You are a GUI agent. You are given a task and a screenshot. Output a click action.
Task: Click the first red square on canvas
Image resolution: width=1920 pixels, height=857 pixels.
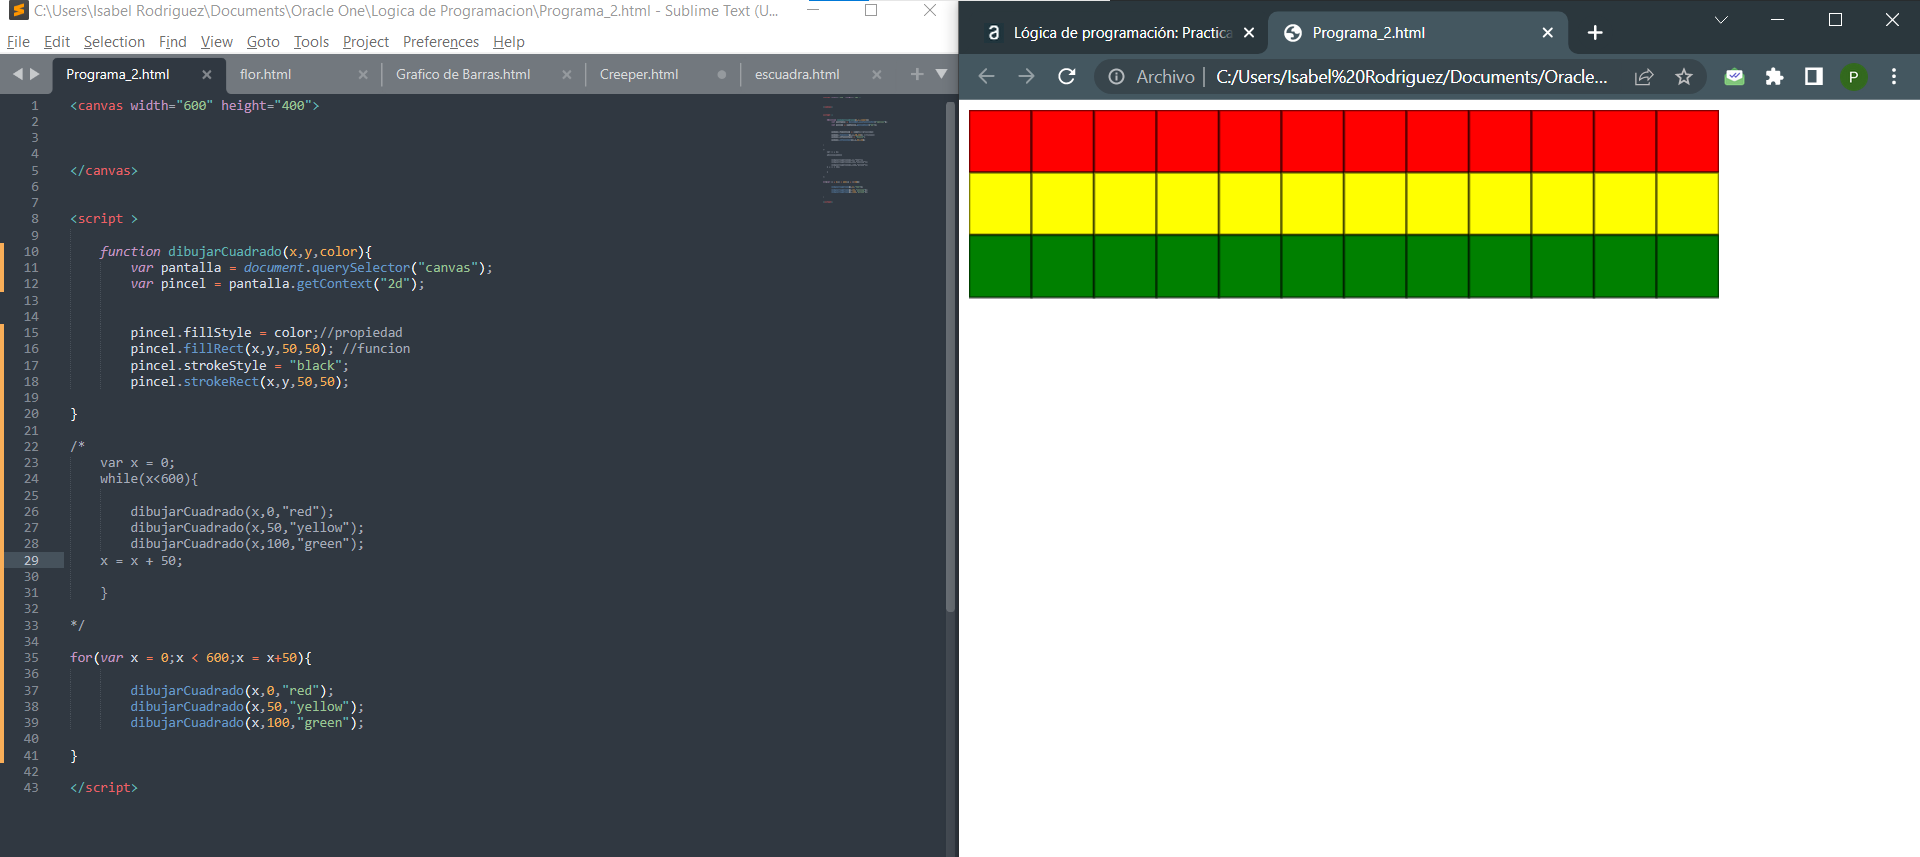[1000, 141]
